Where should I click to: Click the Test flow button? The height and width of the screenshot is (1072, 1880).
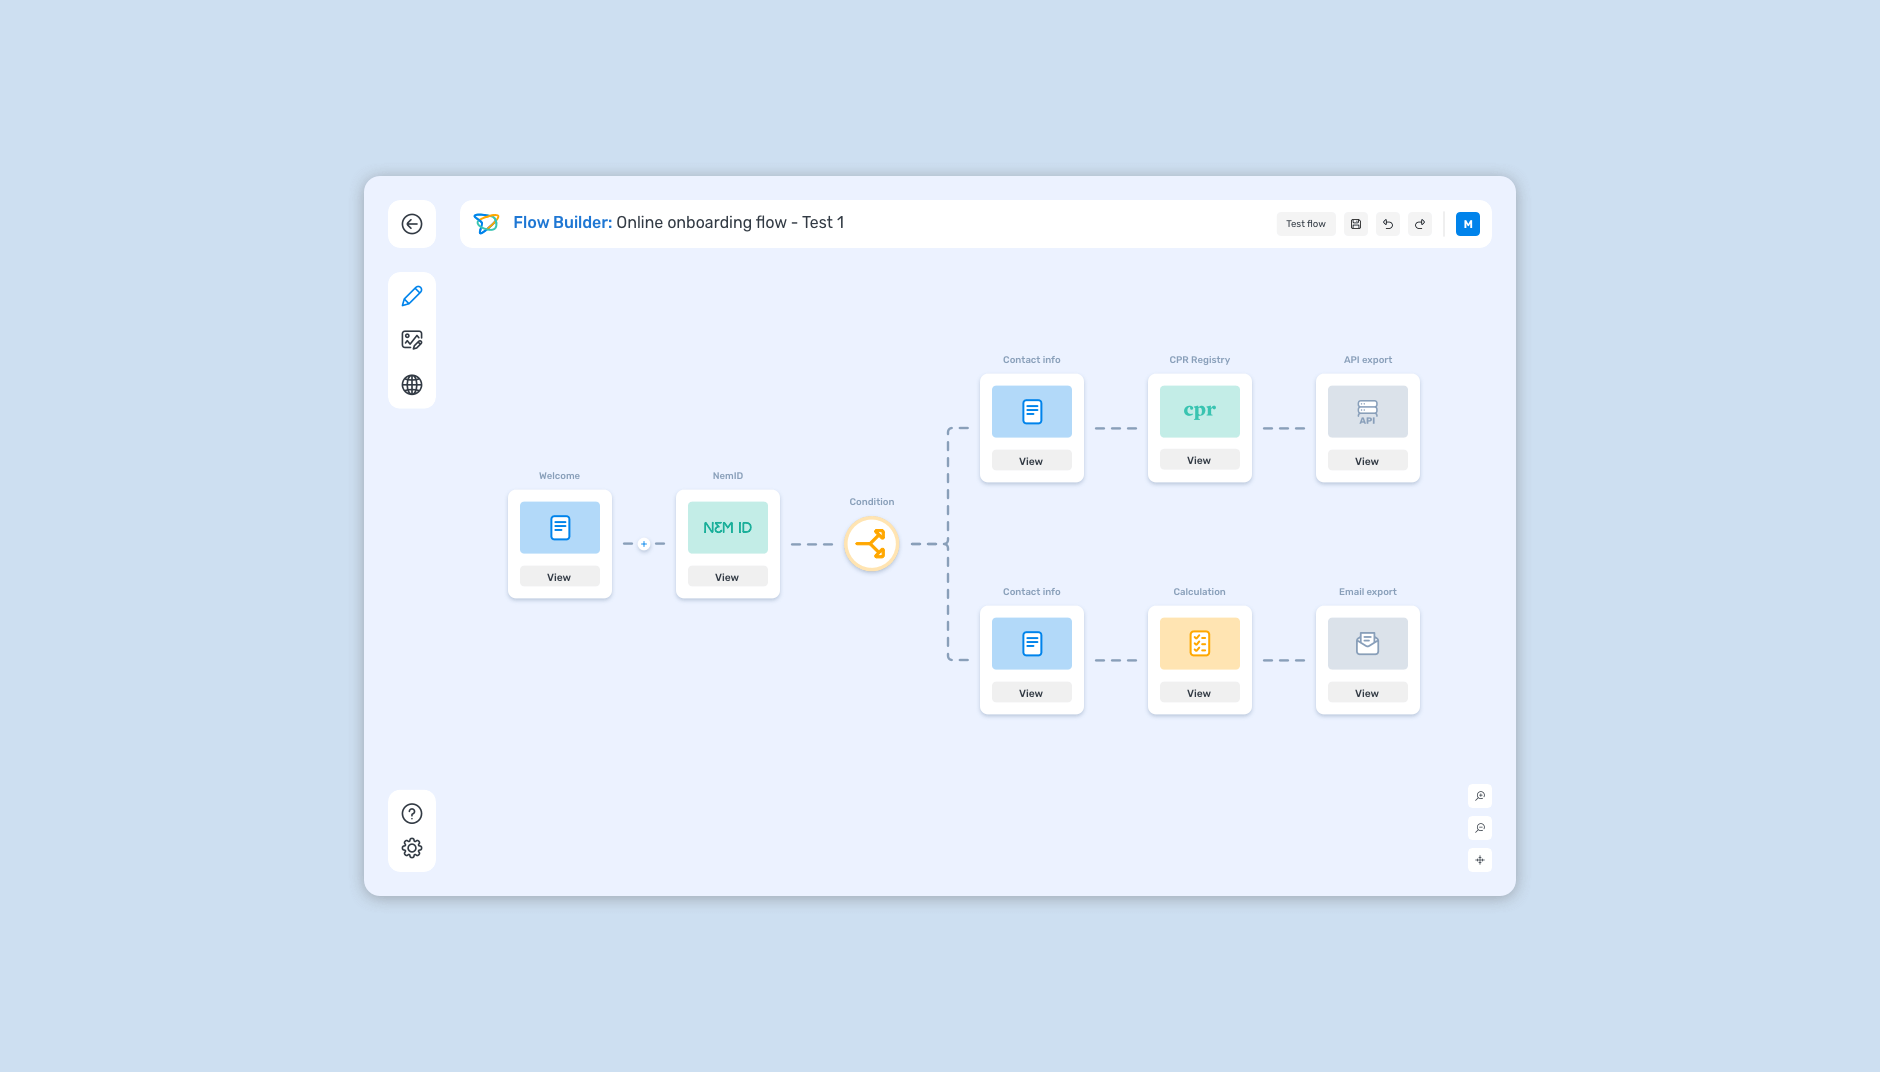tap(1306, 224)
